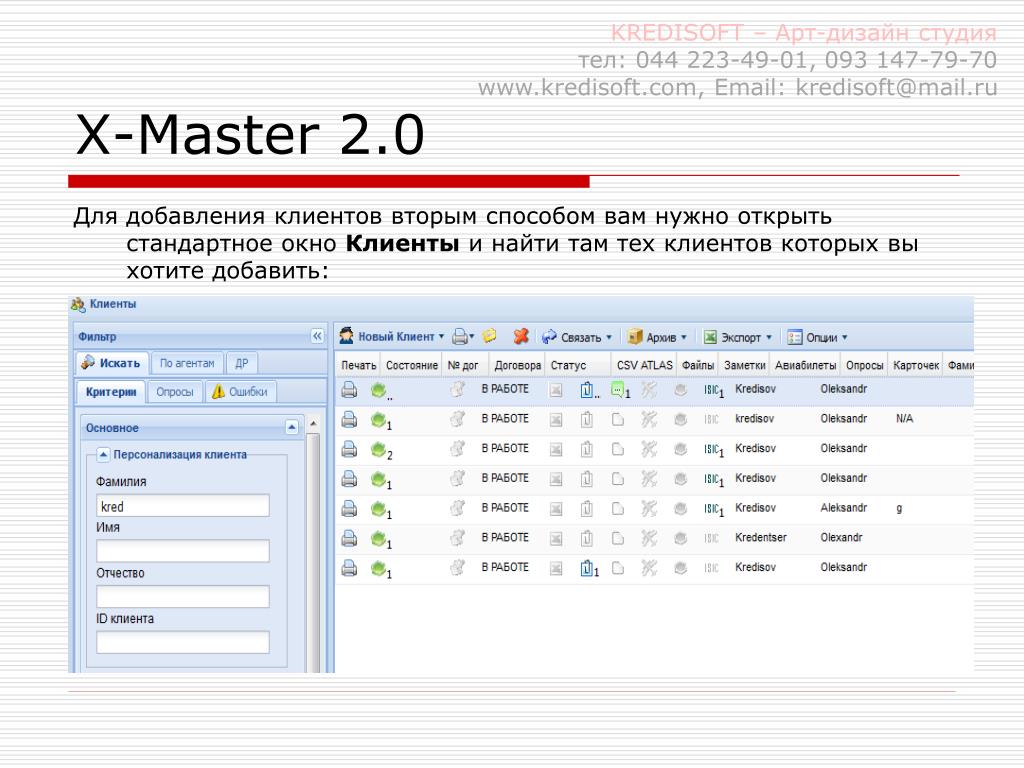Click the yellow notes icon in the toolbar
The image size is (1024, 768).
pos(489,336)
